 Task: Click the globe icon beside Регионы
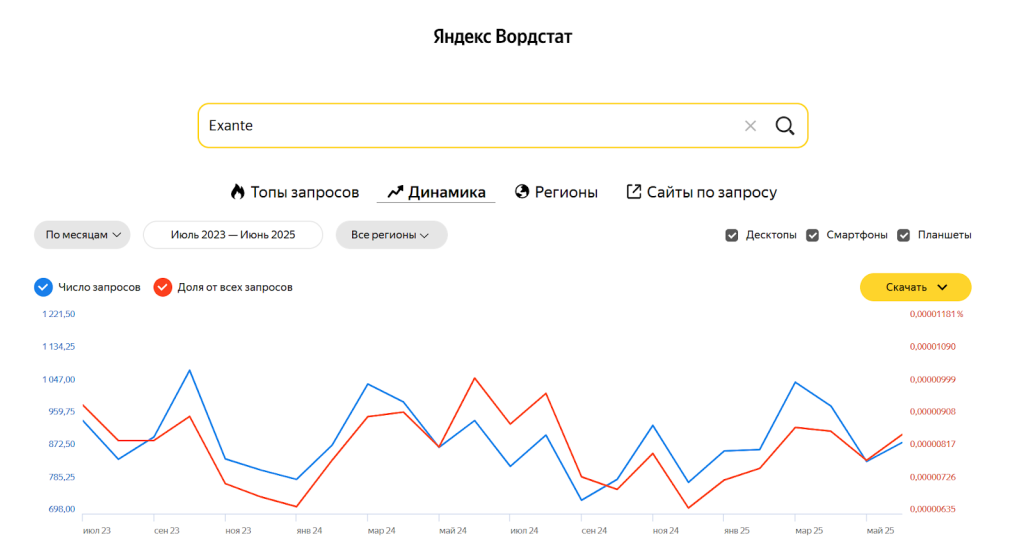click(521, 192)
